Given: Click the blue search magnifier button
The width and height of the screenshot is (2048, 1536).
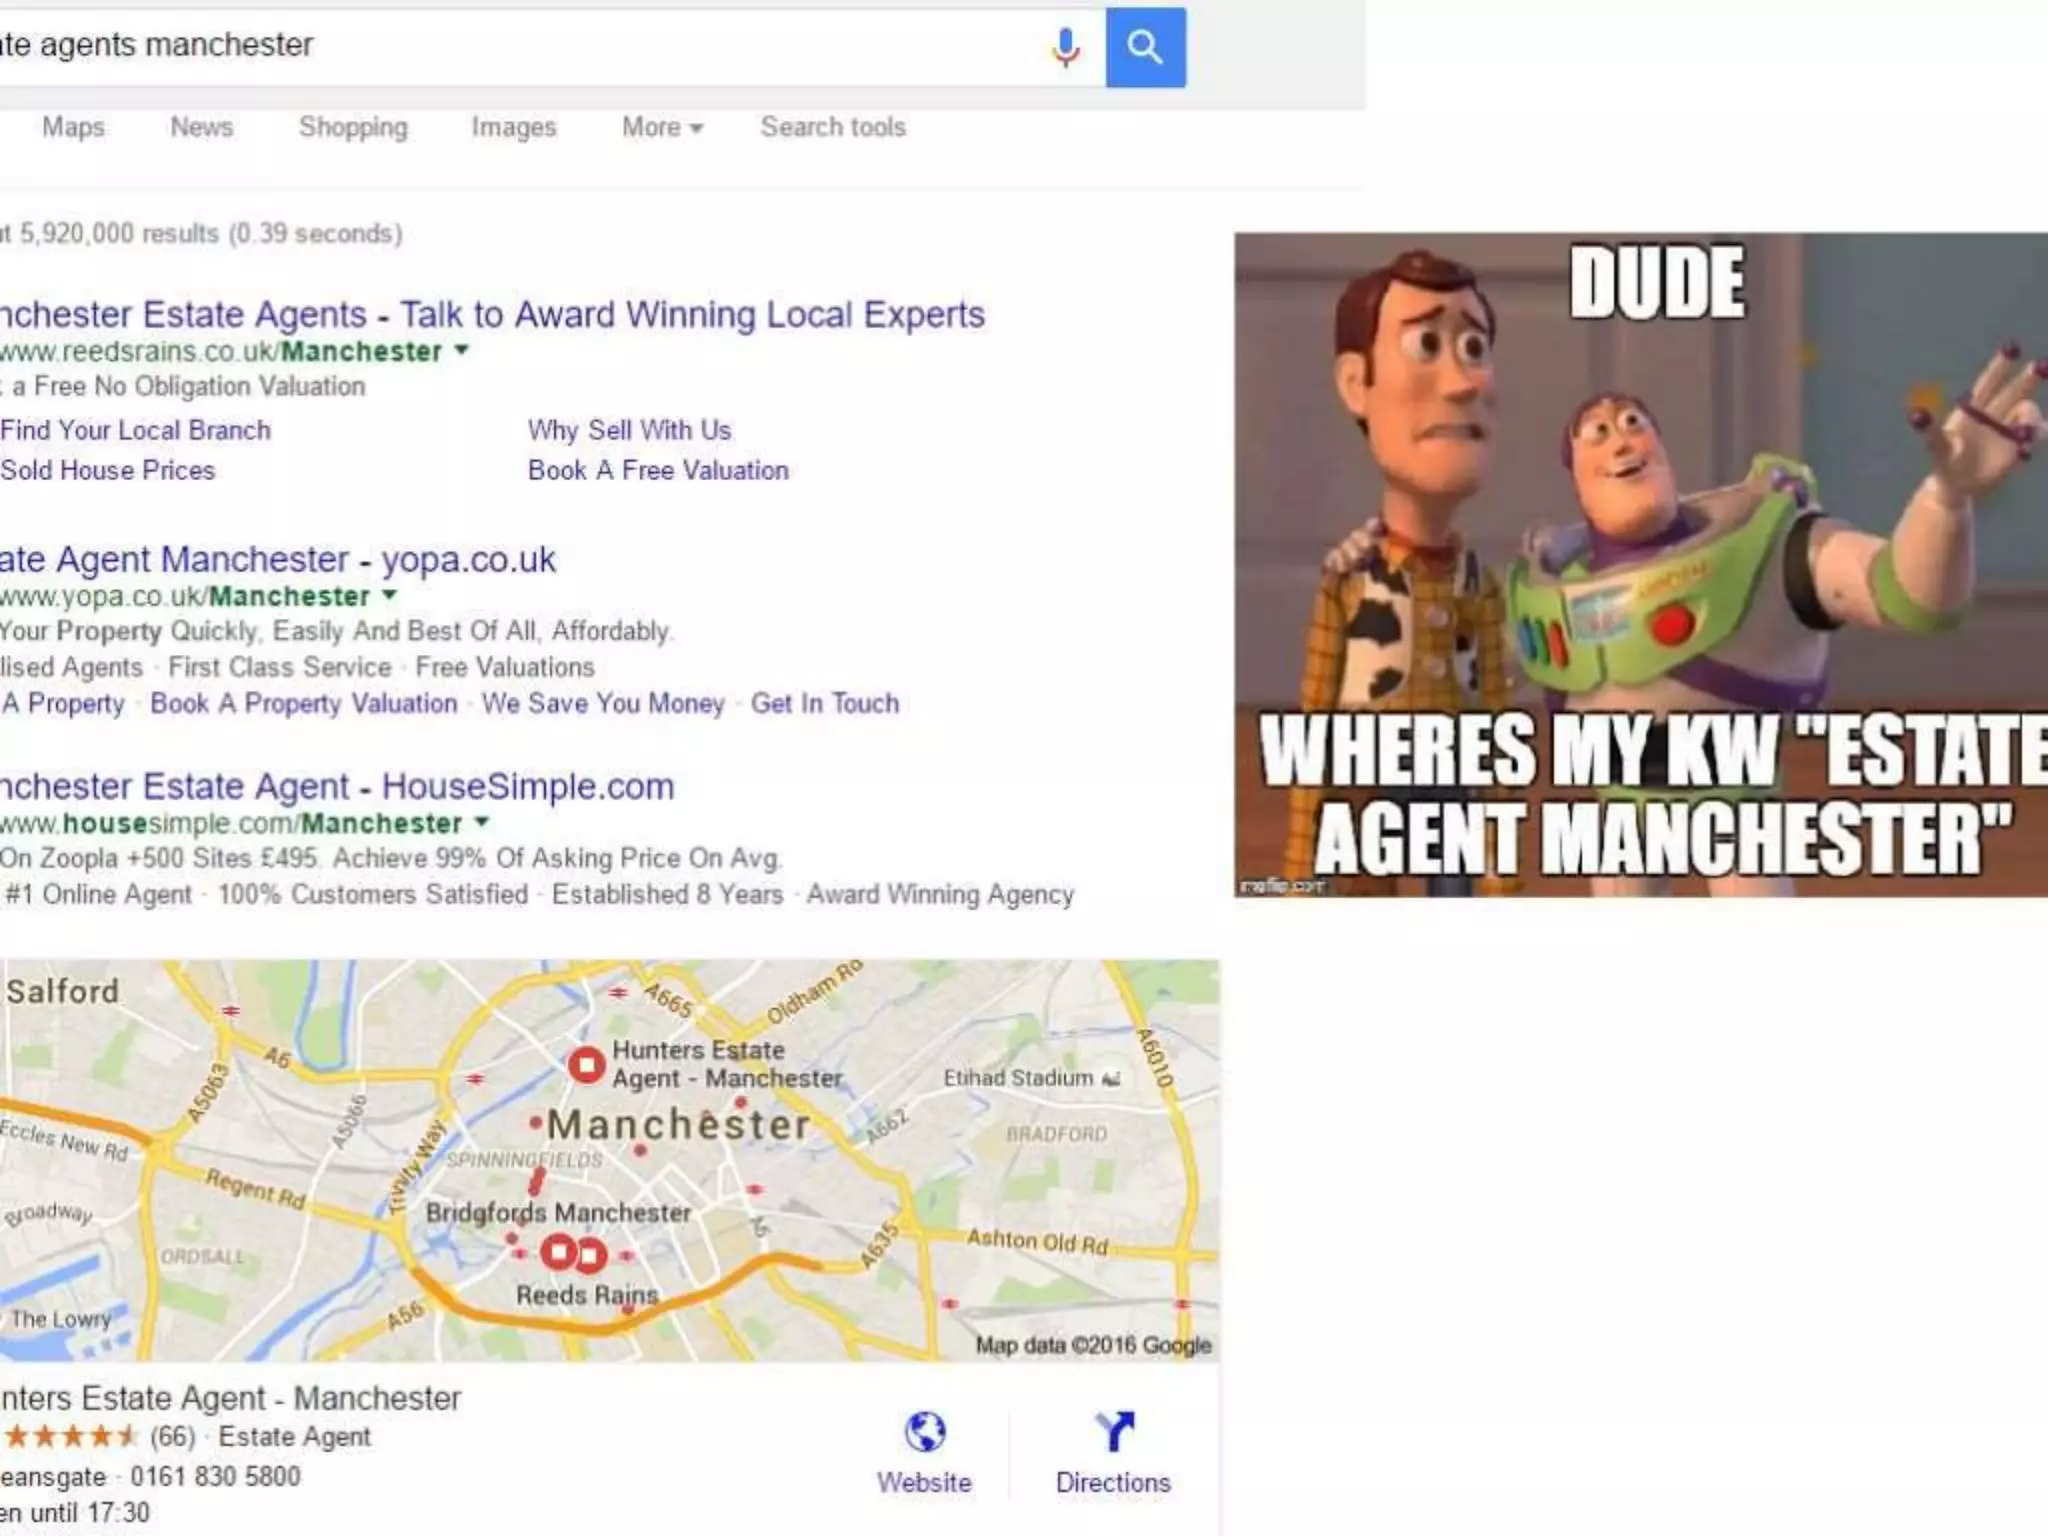Looking at the screenshot, I should [x=1145, y=47].
